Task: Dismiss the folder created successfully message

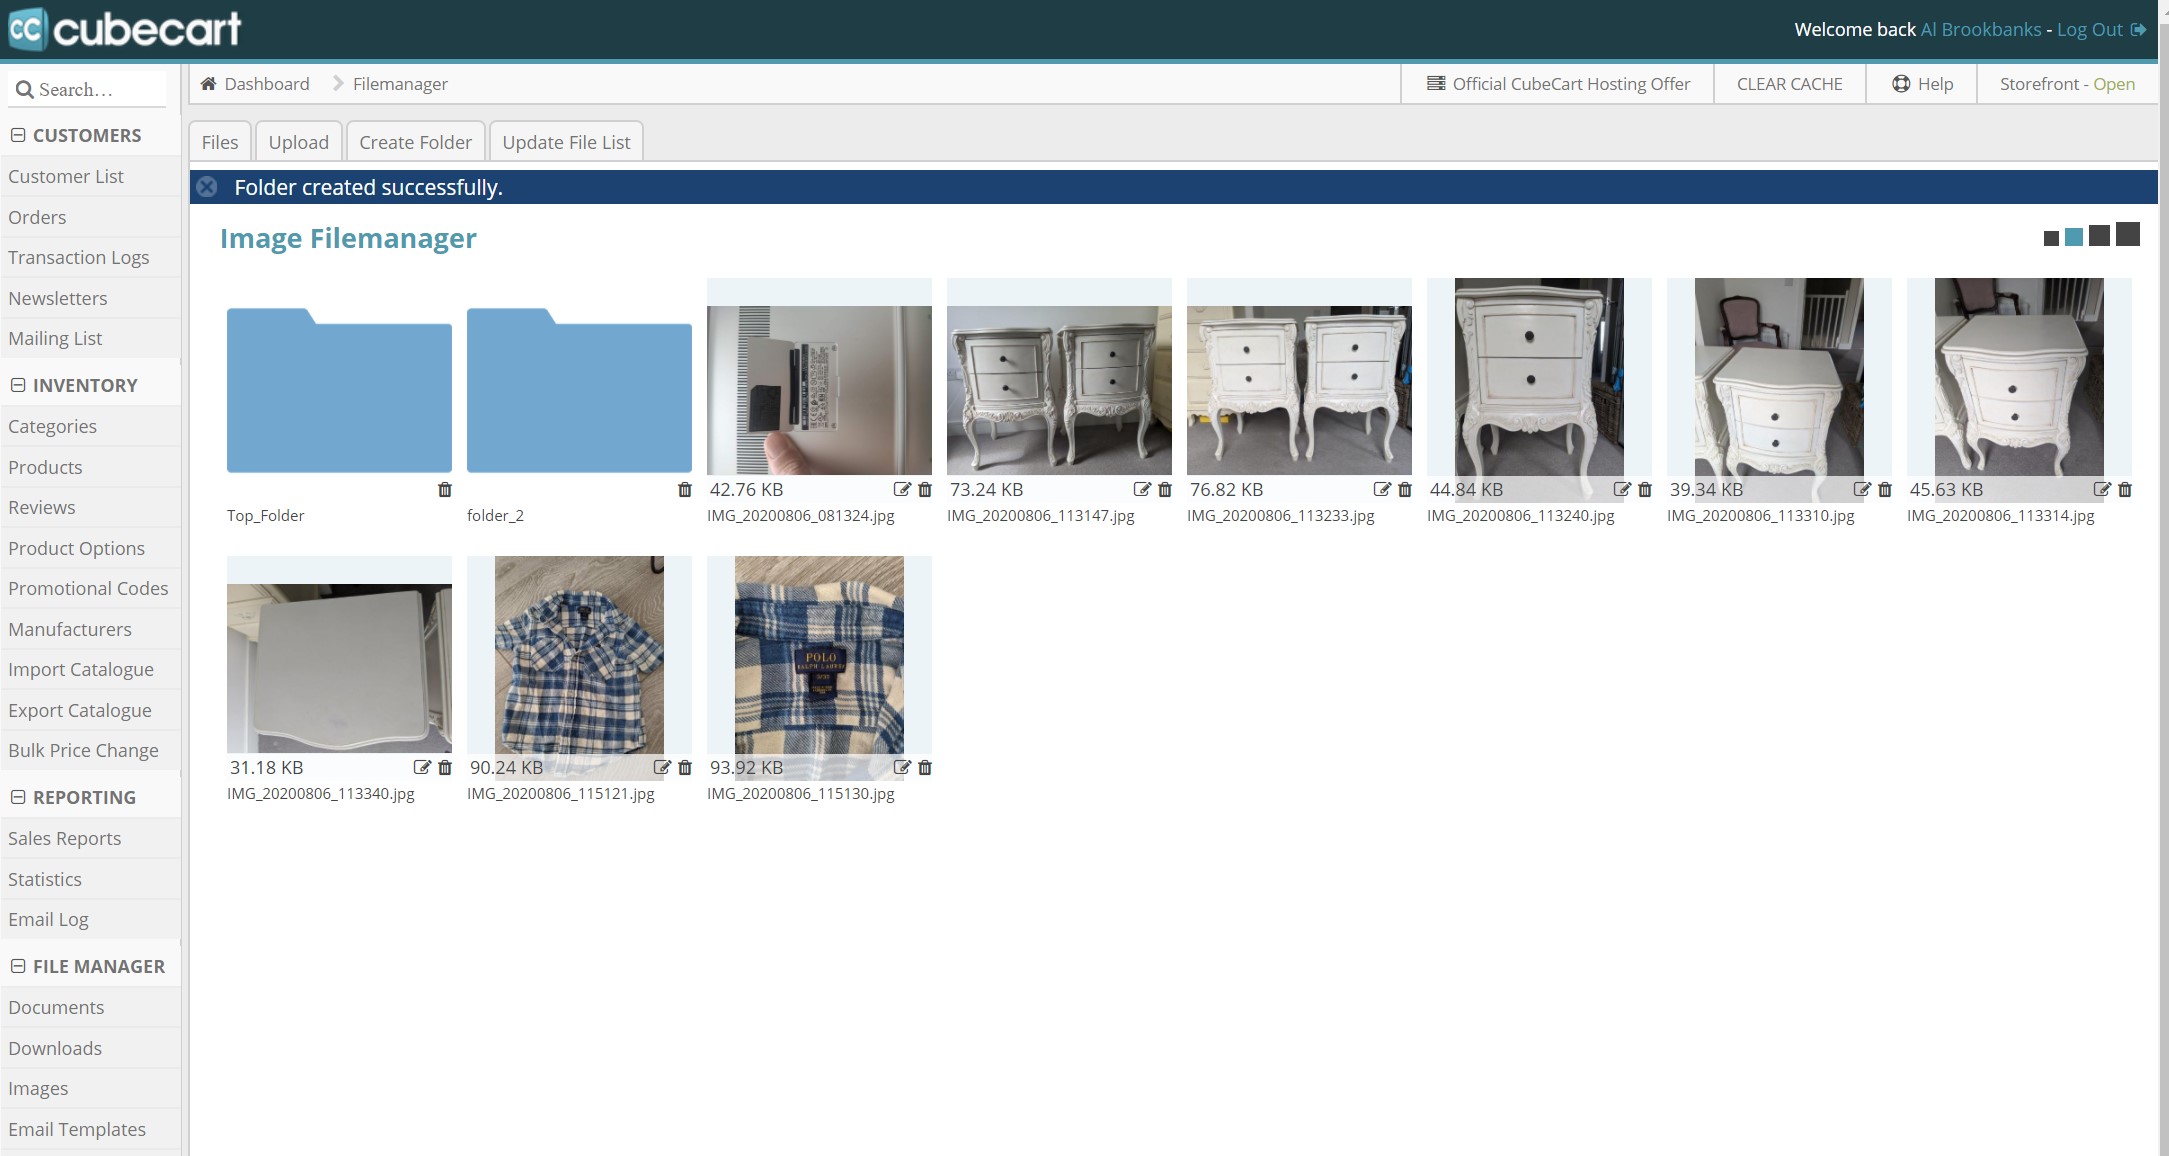Action: coord(206,187)
